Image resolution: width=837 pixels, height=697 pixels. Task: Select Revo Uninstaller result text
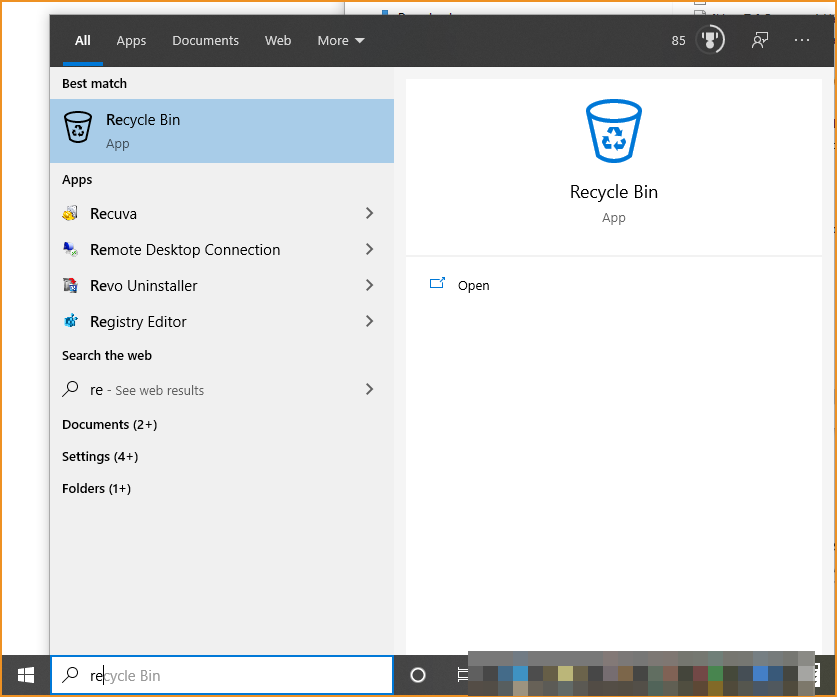(x=144, y=286)
